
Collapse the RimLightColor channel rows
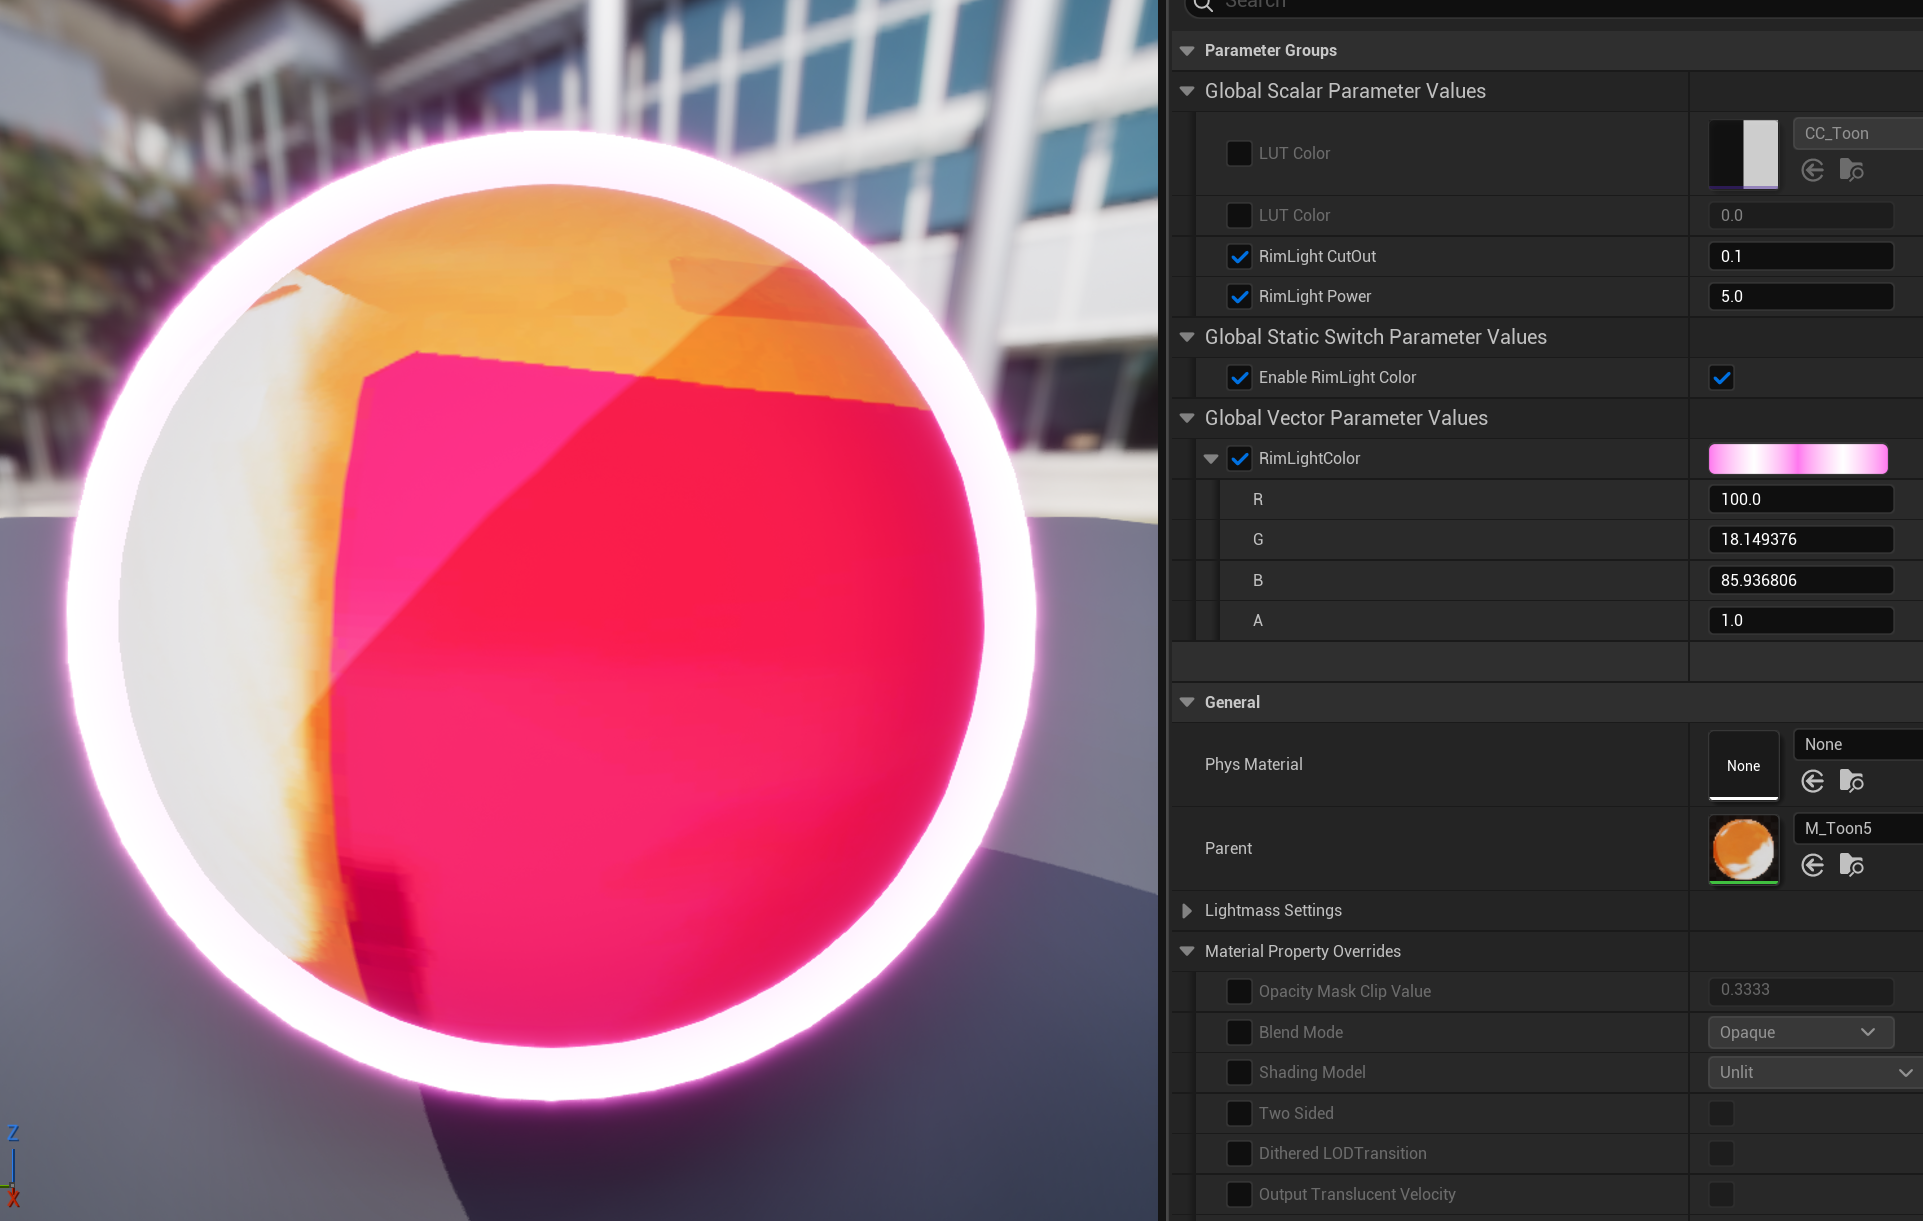pos(1211,459)
